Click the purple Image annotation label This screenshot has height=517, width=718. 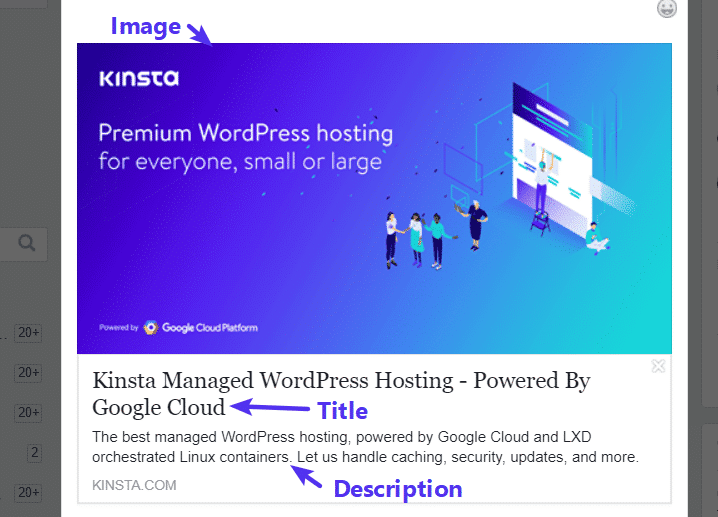pos(145,25)
